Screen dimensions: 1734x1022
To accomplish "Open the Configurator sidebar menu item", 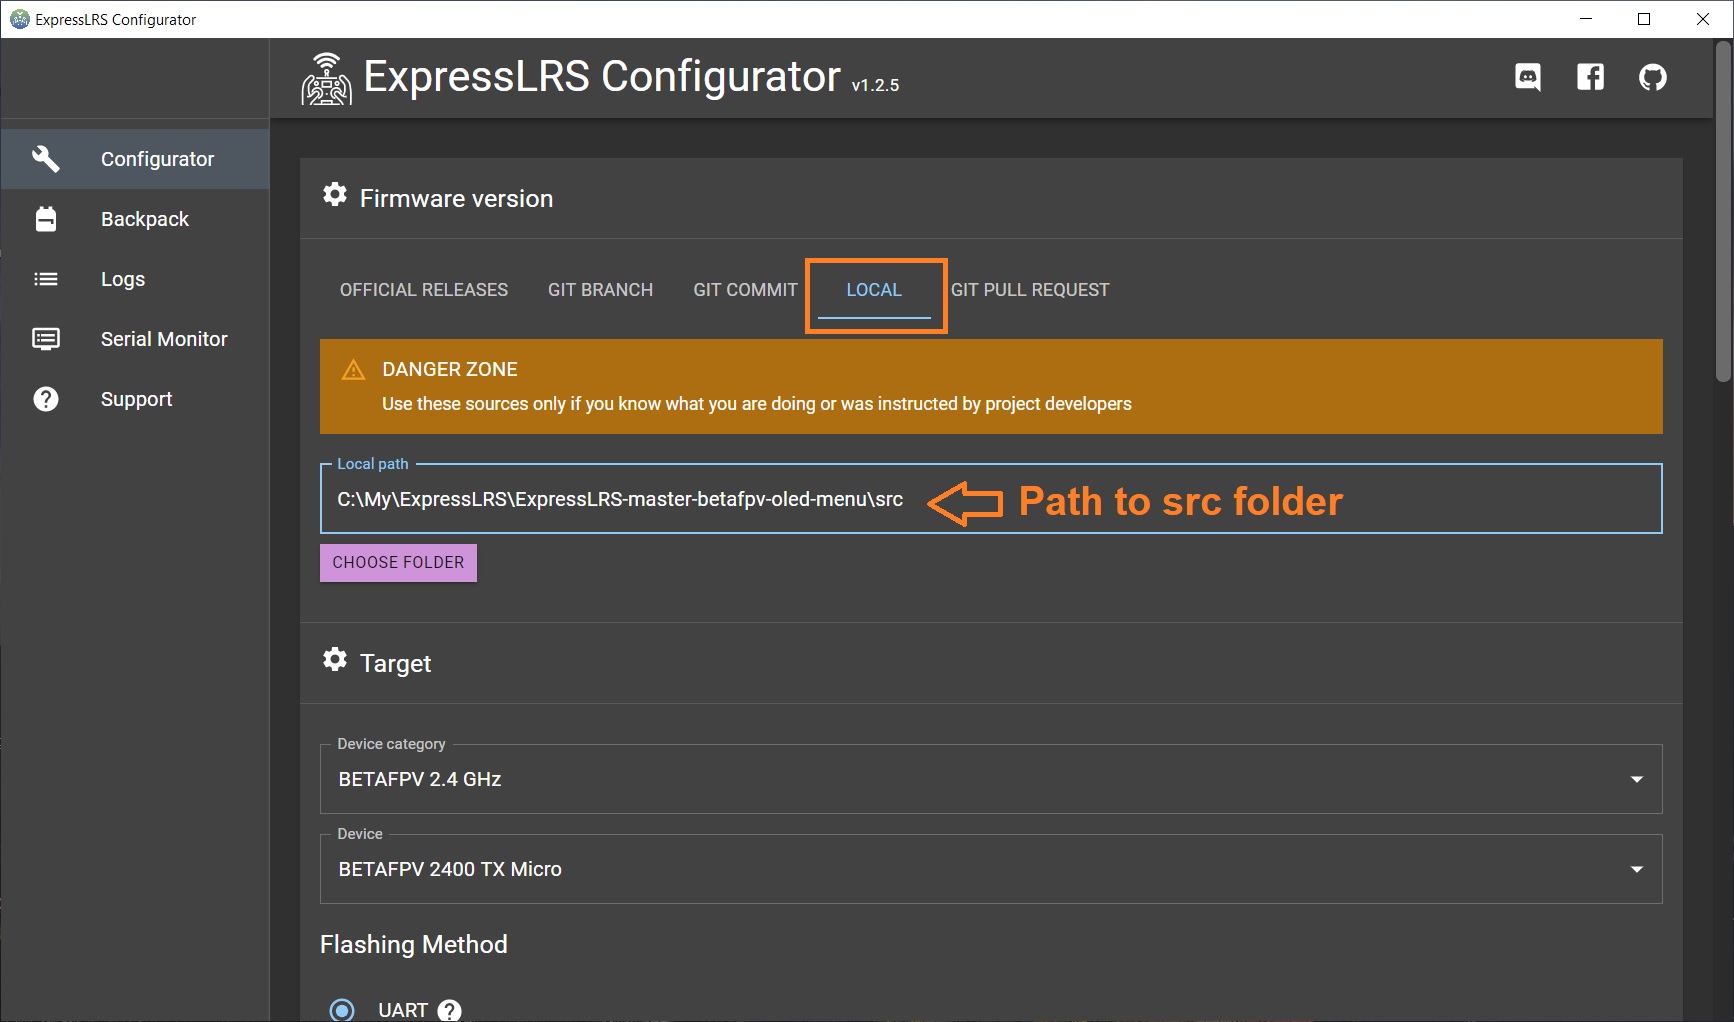I will (x=135, y=159).
